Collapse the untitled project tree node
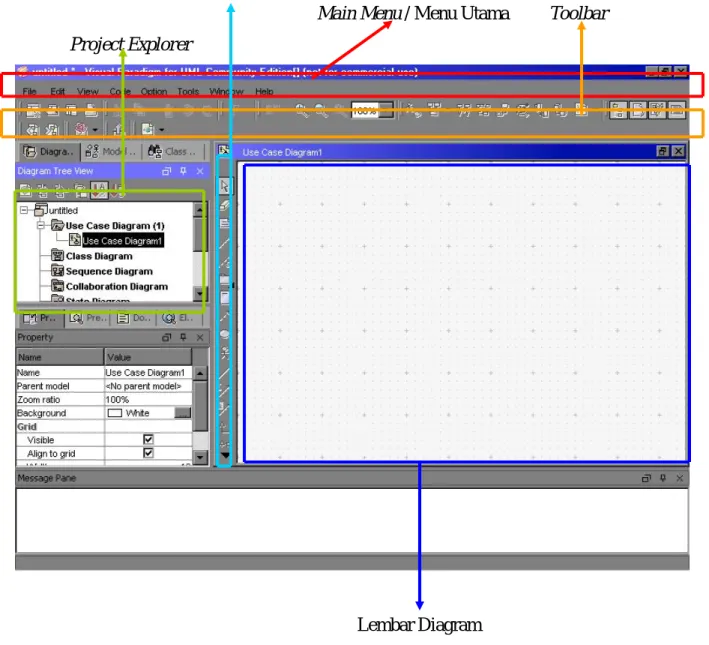 click(24, 210)
